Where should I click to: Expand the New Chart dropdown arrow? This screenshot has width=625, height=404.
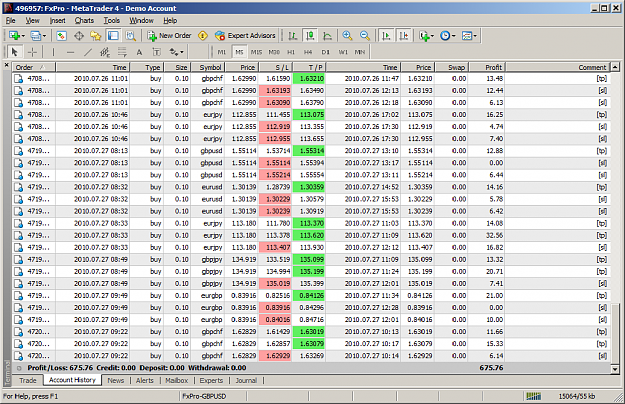pyautogui.click(x=23, y=36)
